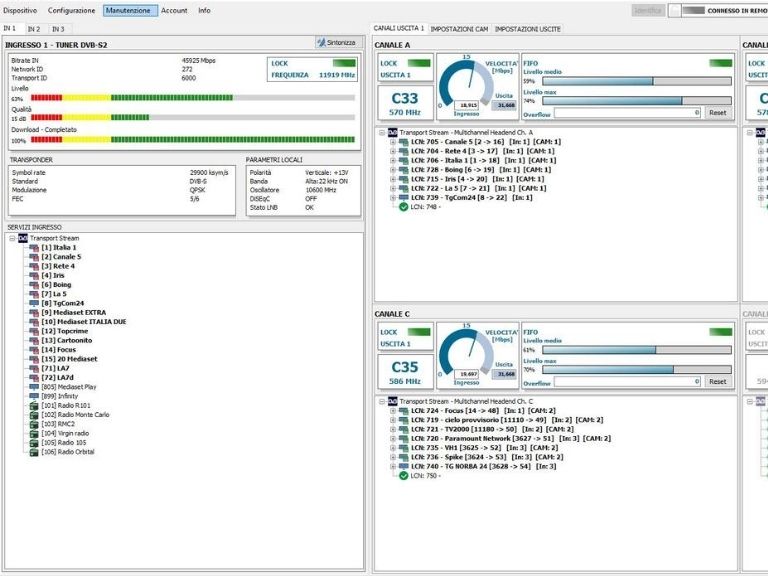Click the TgCom24 free-to-air service icon
The width and height of the screenshot is (768, 576).
[34, 304]
